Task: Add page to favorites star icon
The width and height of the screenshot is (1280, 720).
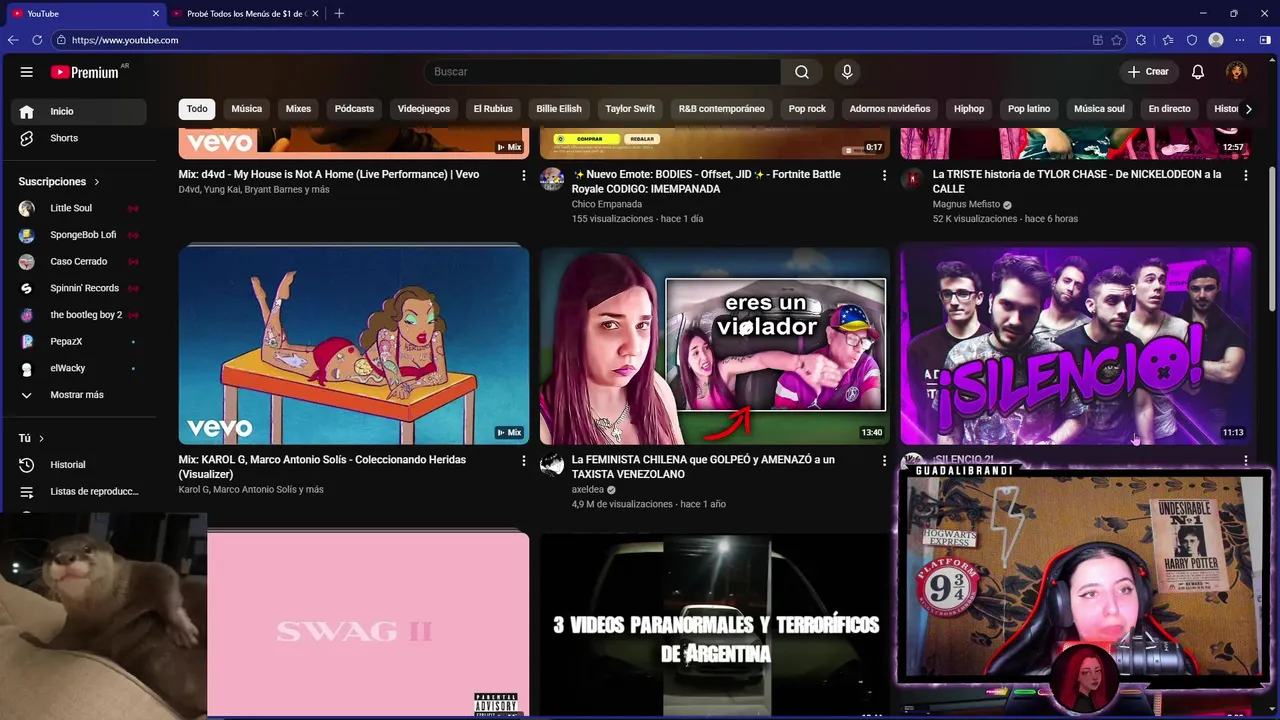Action: point(1119,40)
